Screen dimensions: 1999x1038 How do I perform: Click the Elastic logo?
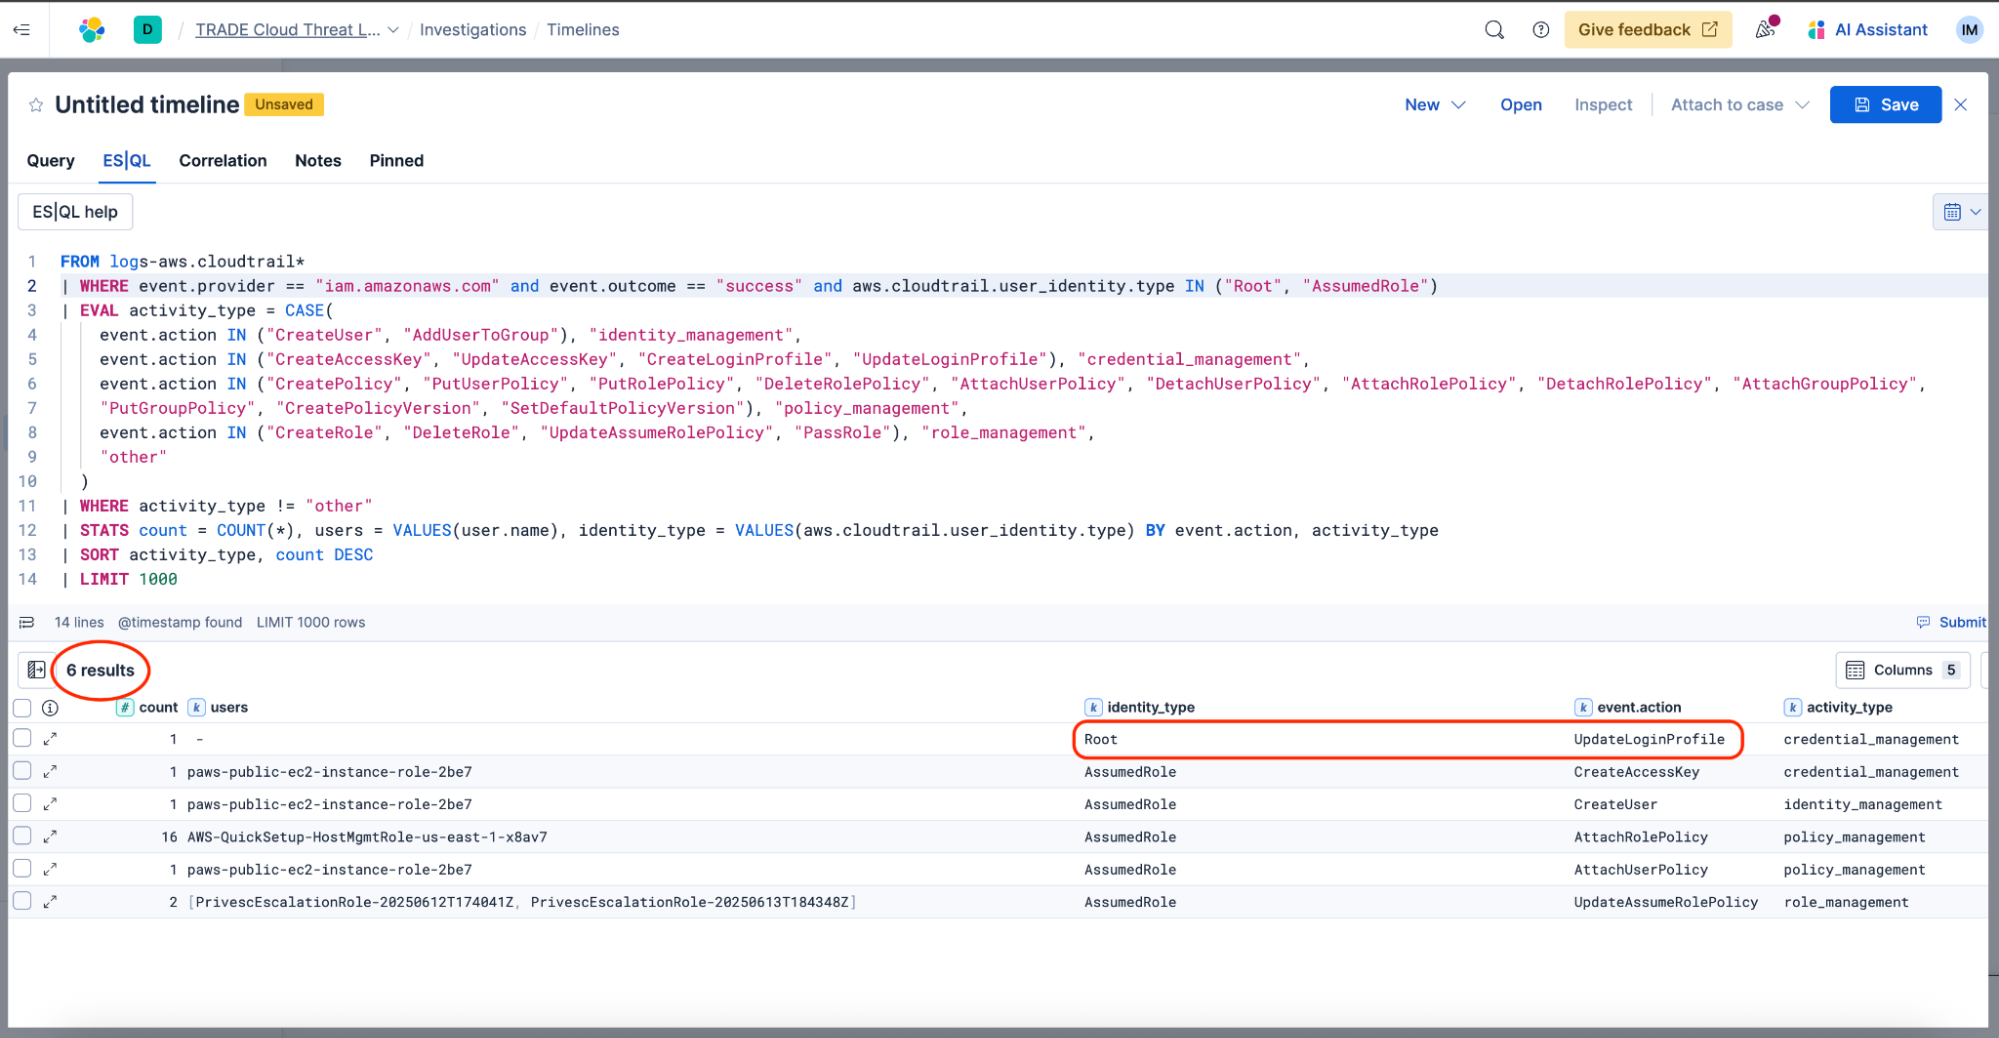point(92,30)
